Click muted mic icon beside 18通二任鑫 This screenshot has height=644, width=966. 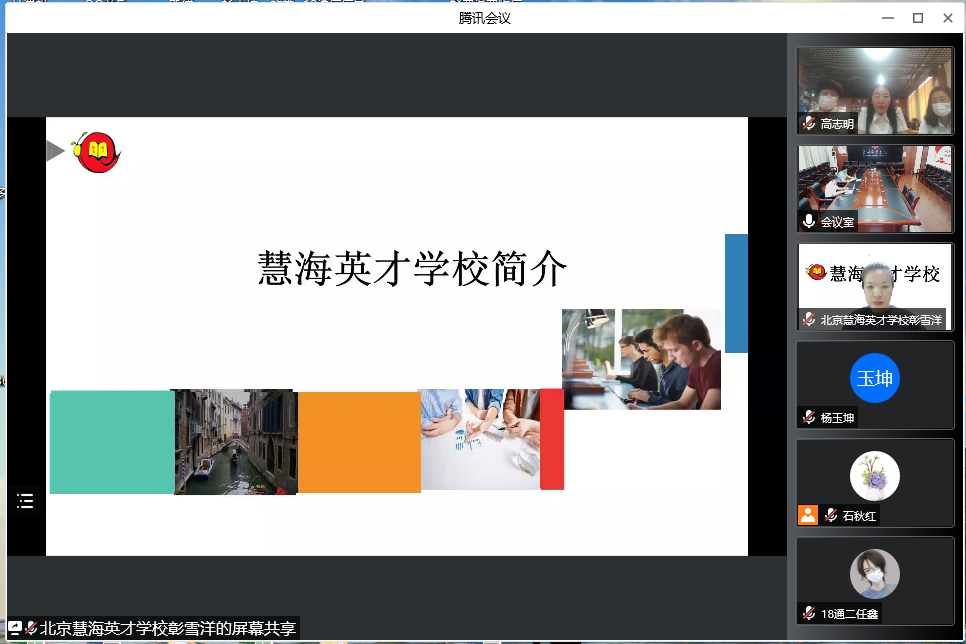click(809, 613)
